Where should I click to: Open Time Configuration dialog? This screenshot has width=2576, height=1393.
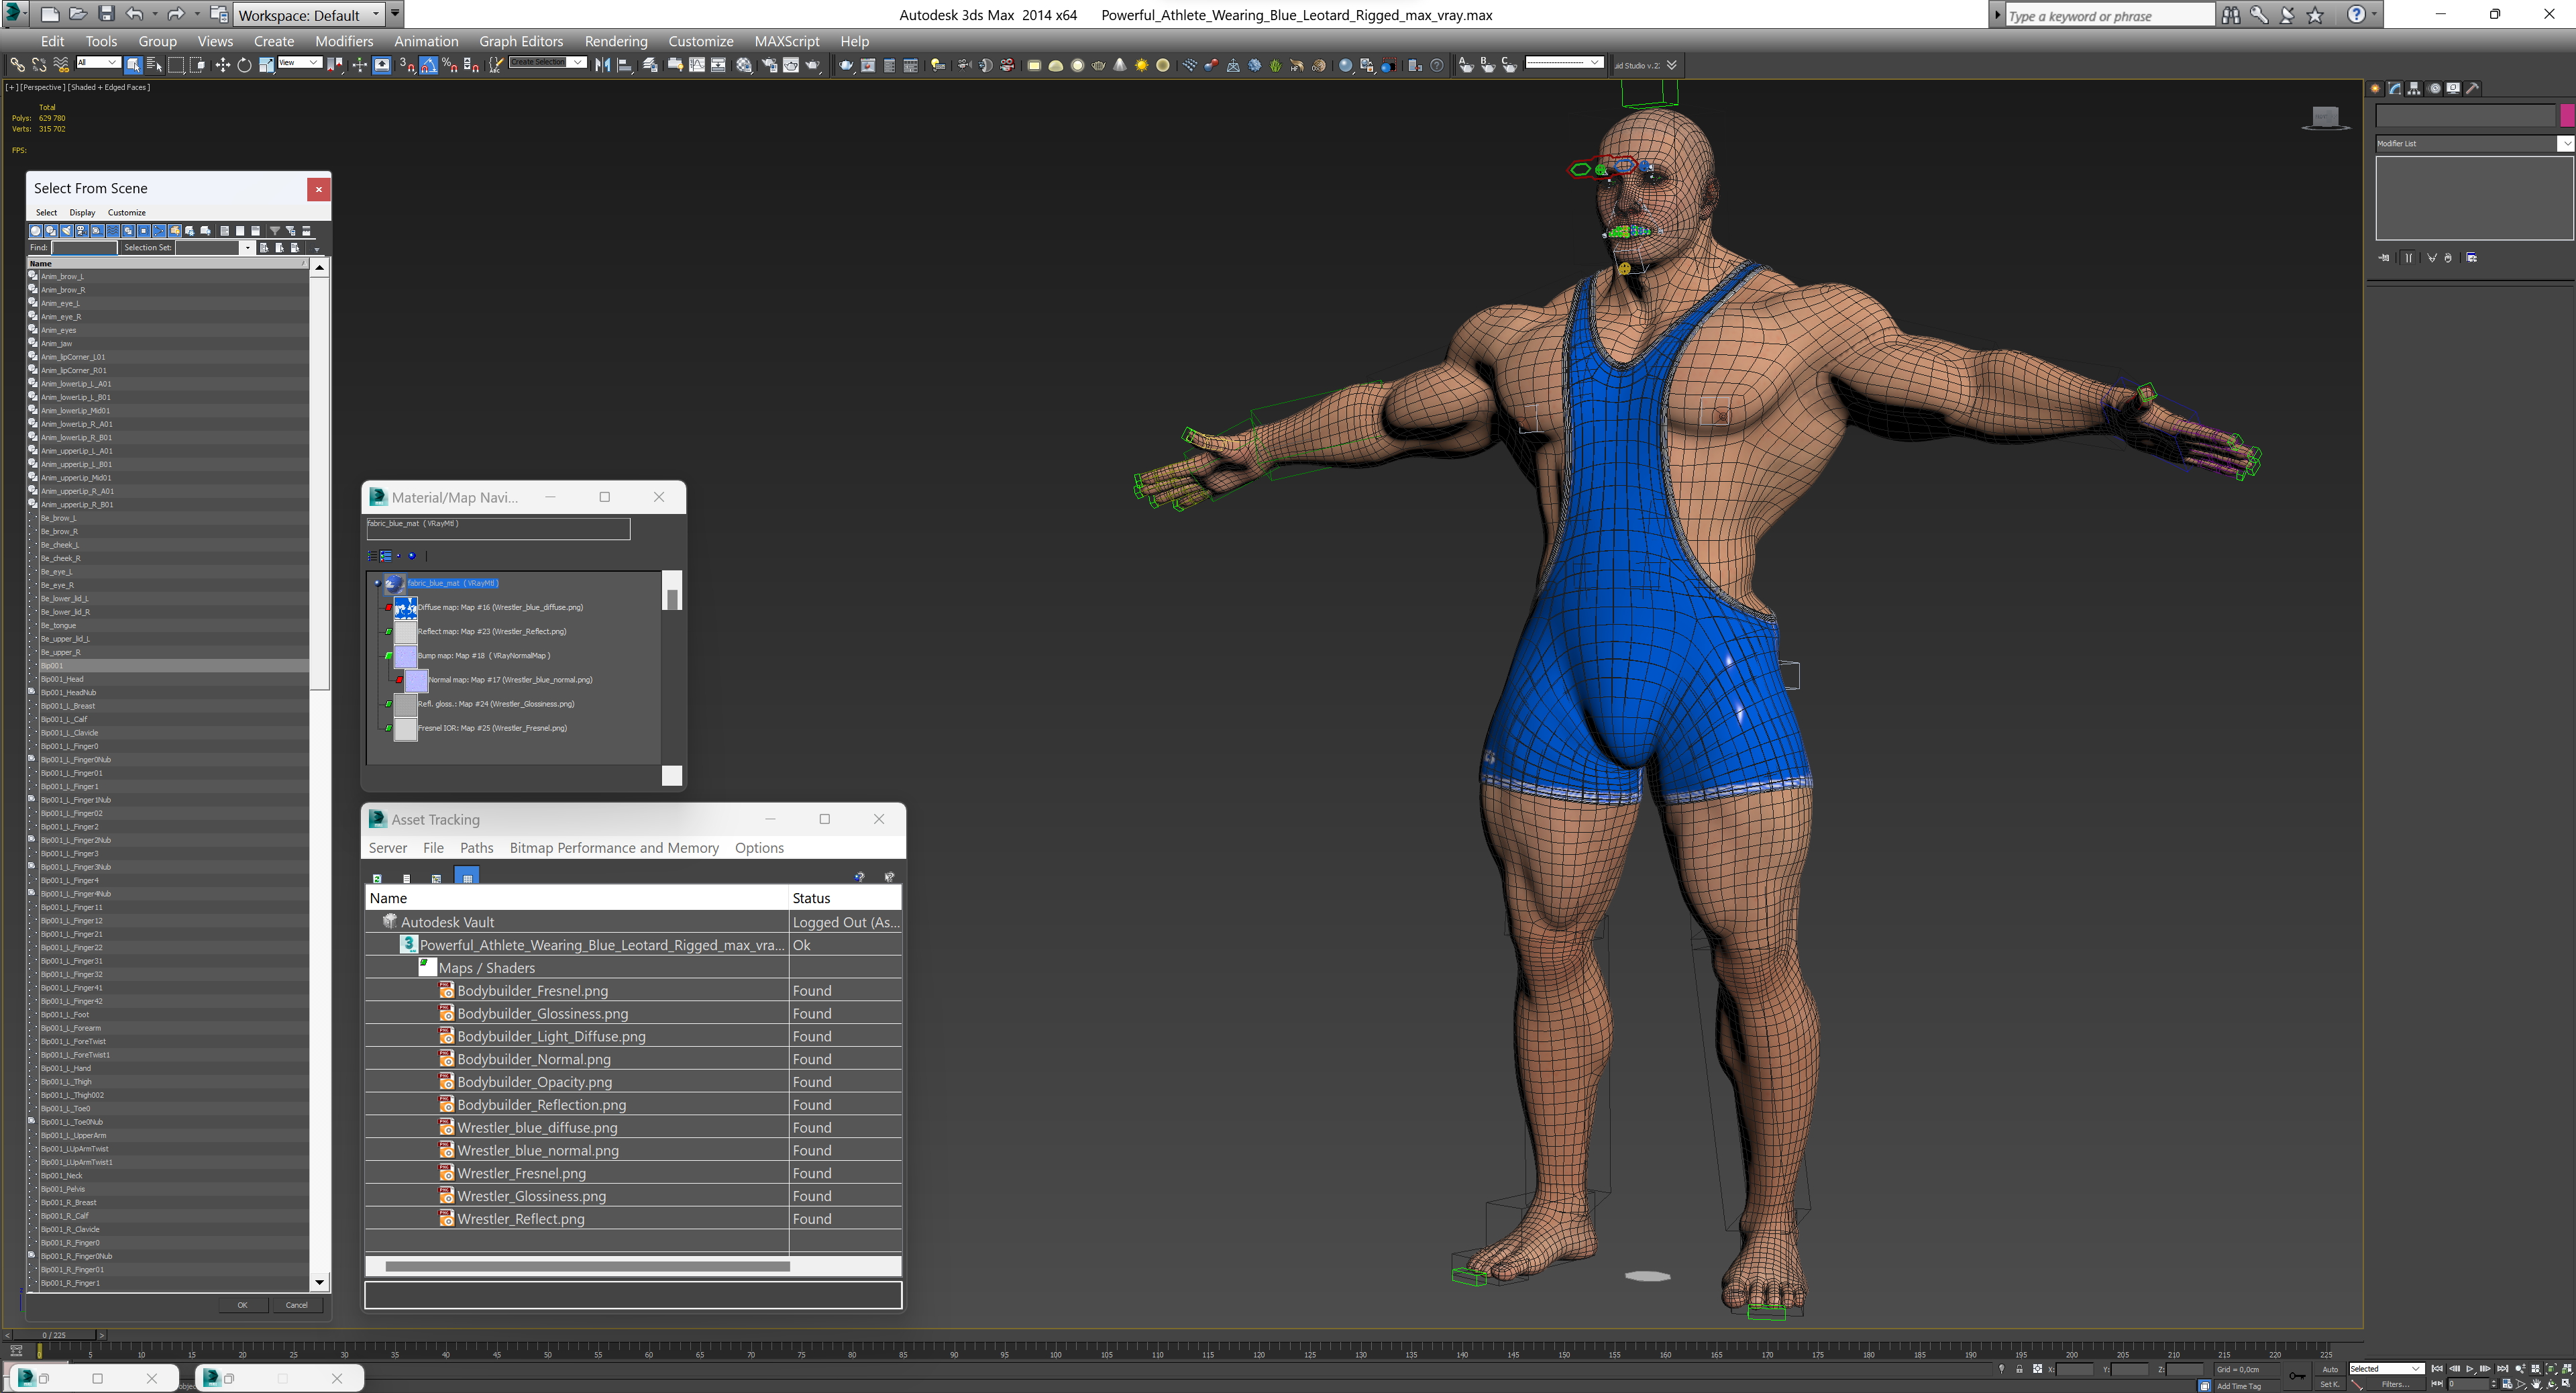point(2507,1384)
